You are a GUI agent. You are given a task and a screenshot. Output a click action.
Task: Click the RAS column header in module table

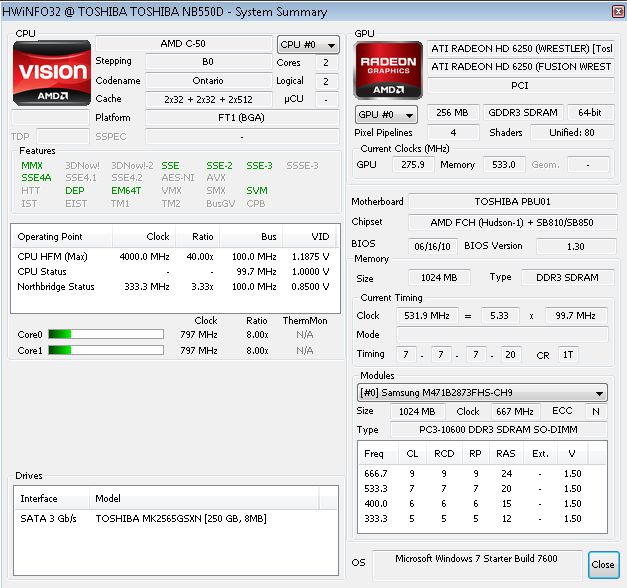[x=506, y=454]
